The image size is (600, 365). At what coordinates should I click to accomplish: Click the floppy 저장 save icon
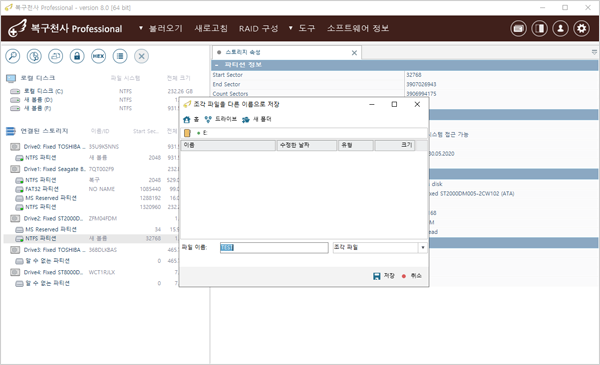pyautogui.click(x=377, y=276)
